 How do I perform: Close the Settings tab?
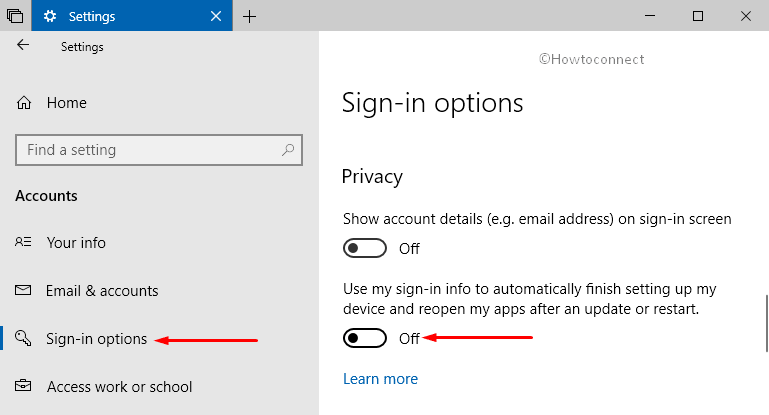tap(216, 16)
